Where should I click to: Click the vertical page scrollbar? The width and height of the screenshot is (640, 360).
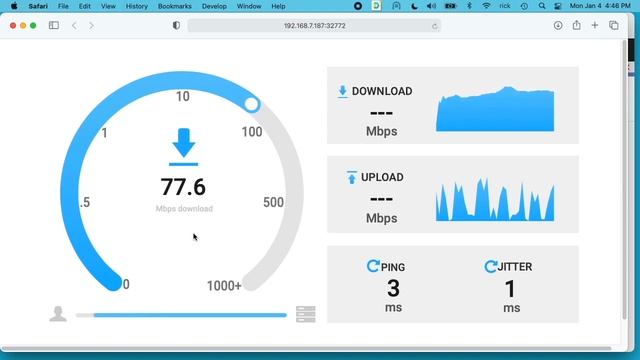pyautogui.click(x=624, y=180)
